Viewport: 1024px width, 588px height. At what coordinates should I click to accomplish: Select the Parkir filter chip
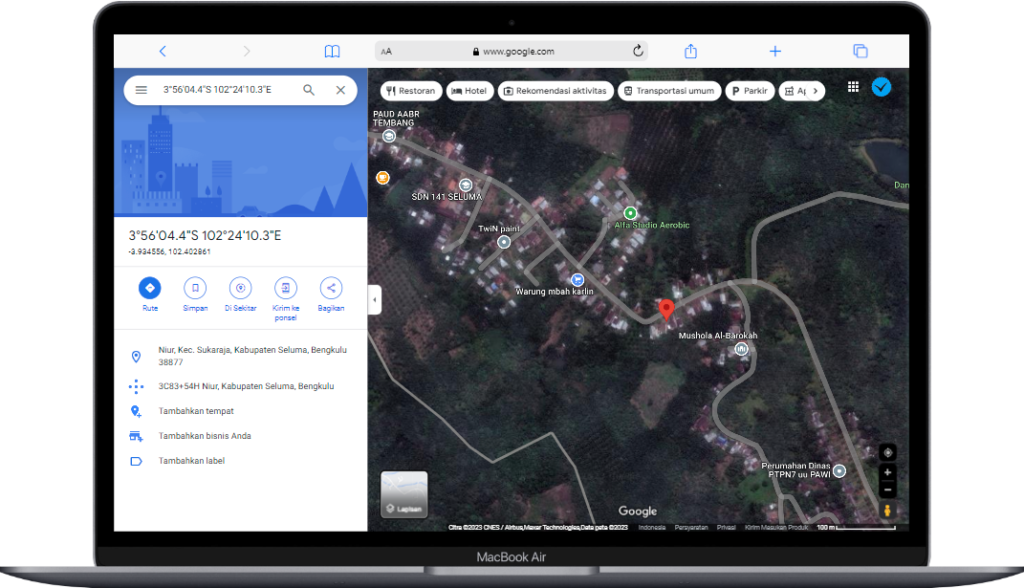coord(750,91)
